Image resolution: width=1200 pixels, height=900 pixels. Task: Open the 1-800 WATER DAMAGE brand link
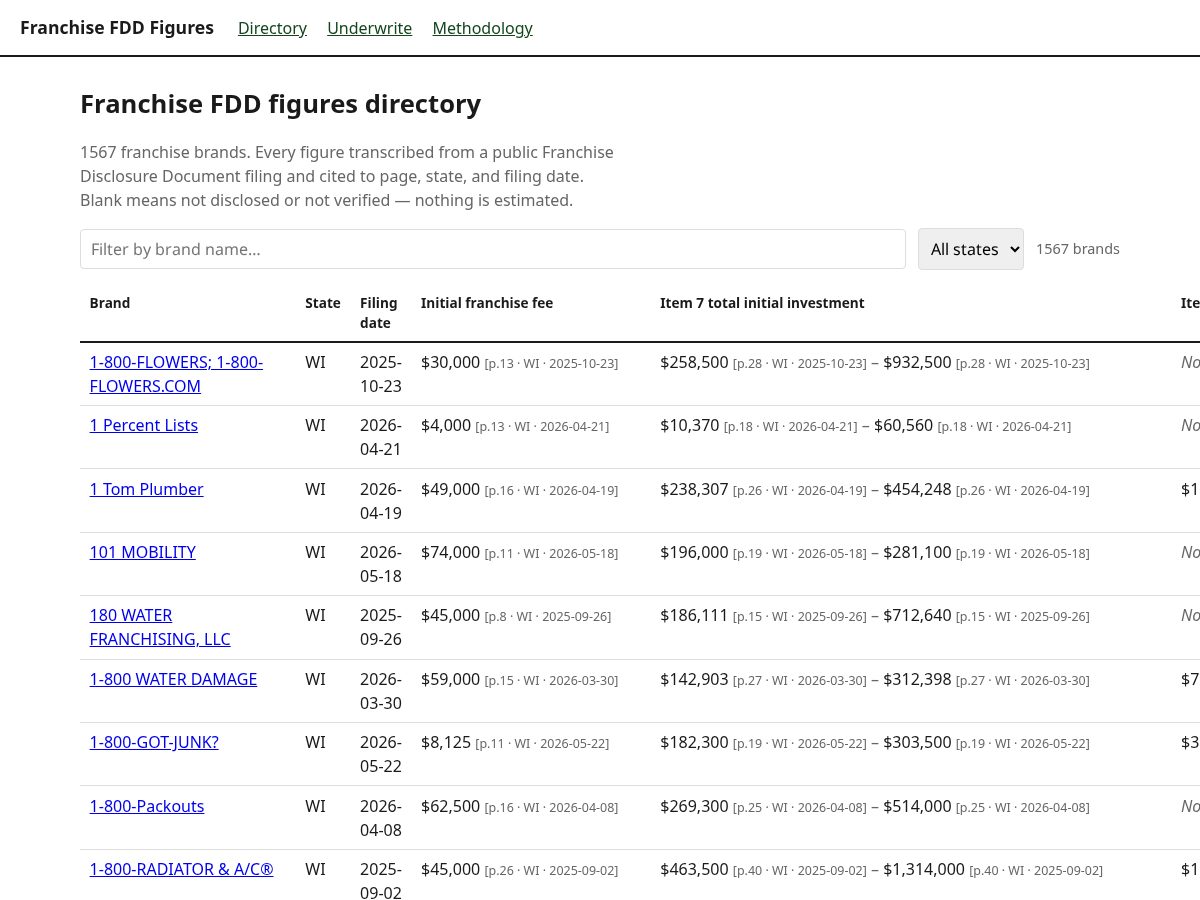173,679
